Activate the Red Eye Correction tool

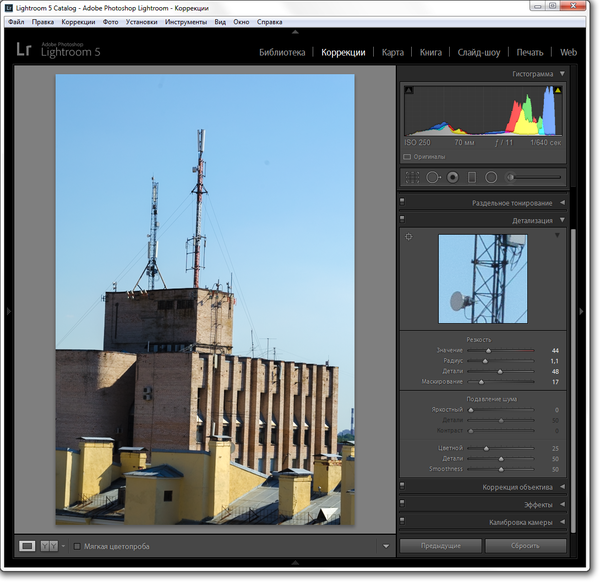pos(453,177)
